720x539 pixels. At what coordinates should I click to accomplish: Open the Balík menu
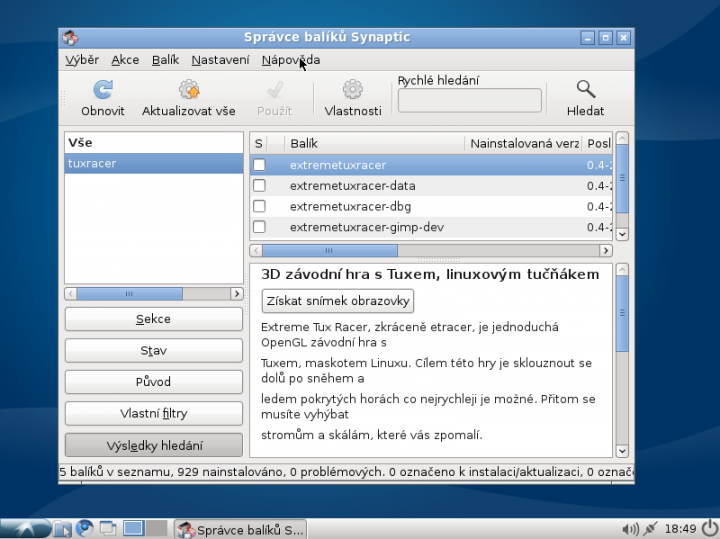tap(165, 60)
